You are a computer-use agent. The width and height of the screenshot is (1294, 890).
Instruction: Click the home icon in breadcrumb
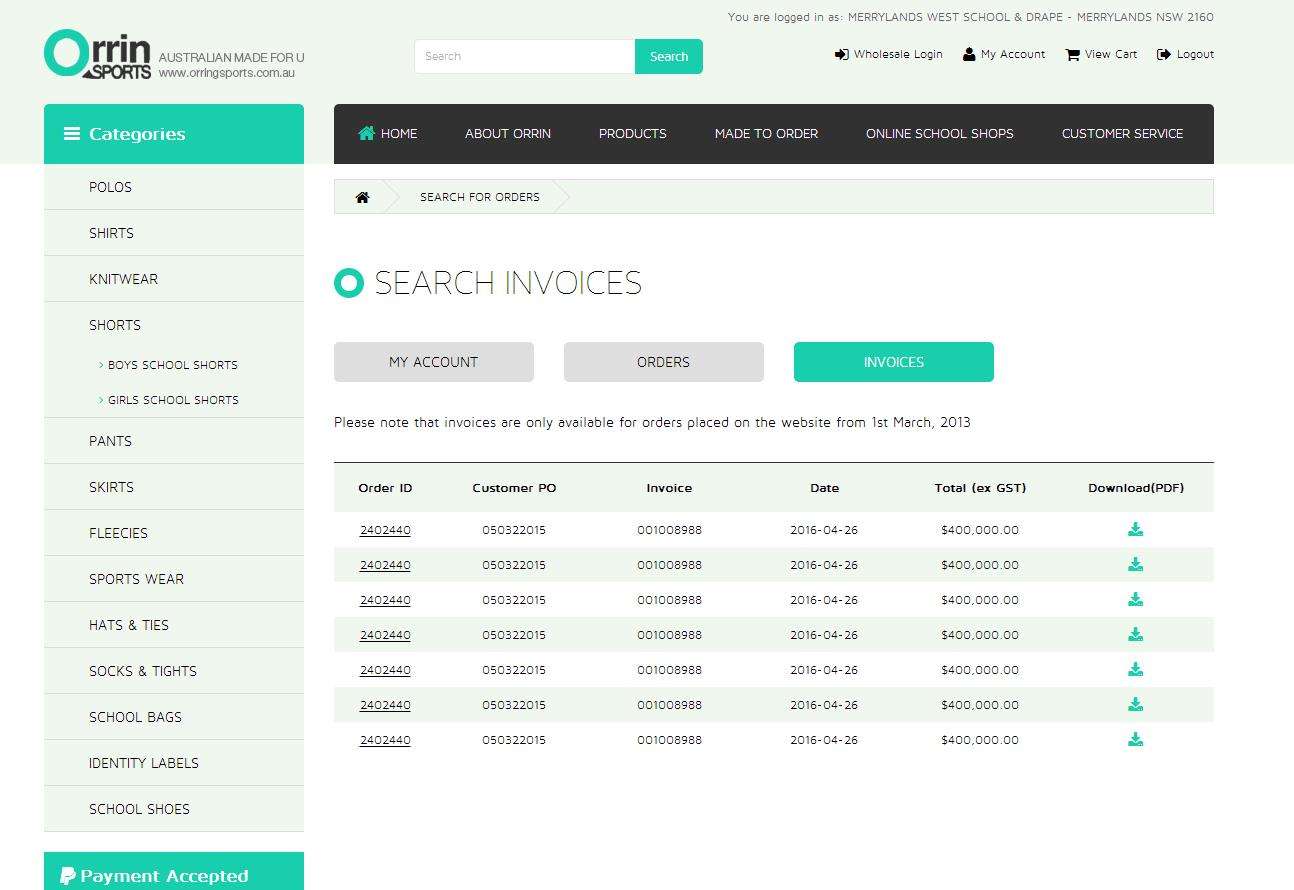click(362, 197)
